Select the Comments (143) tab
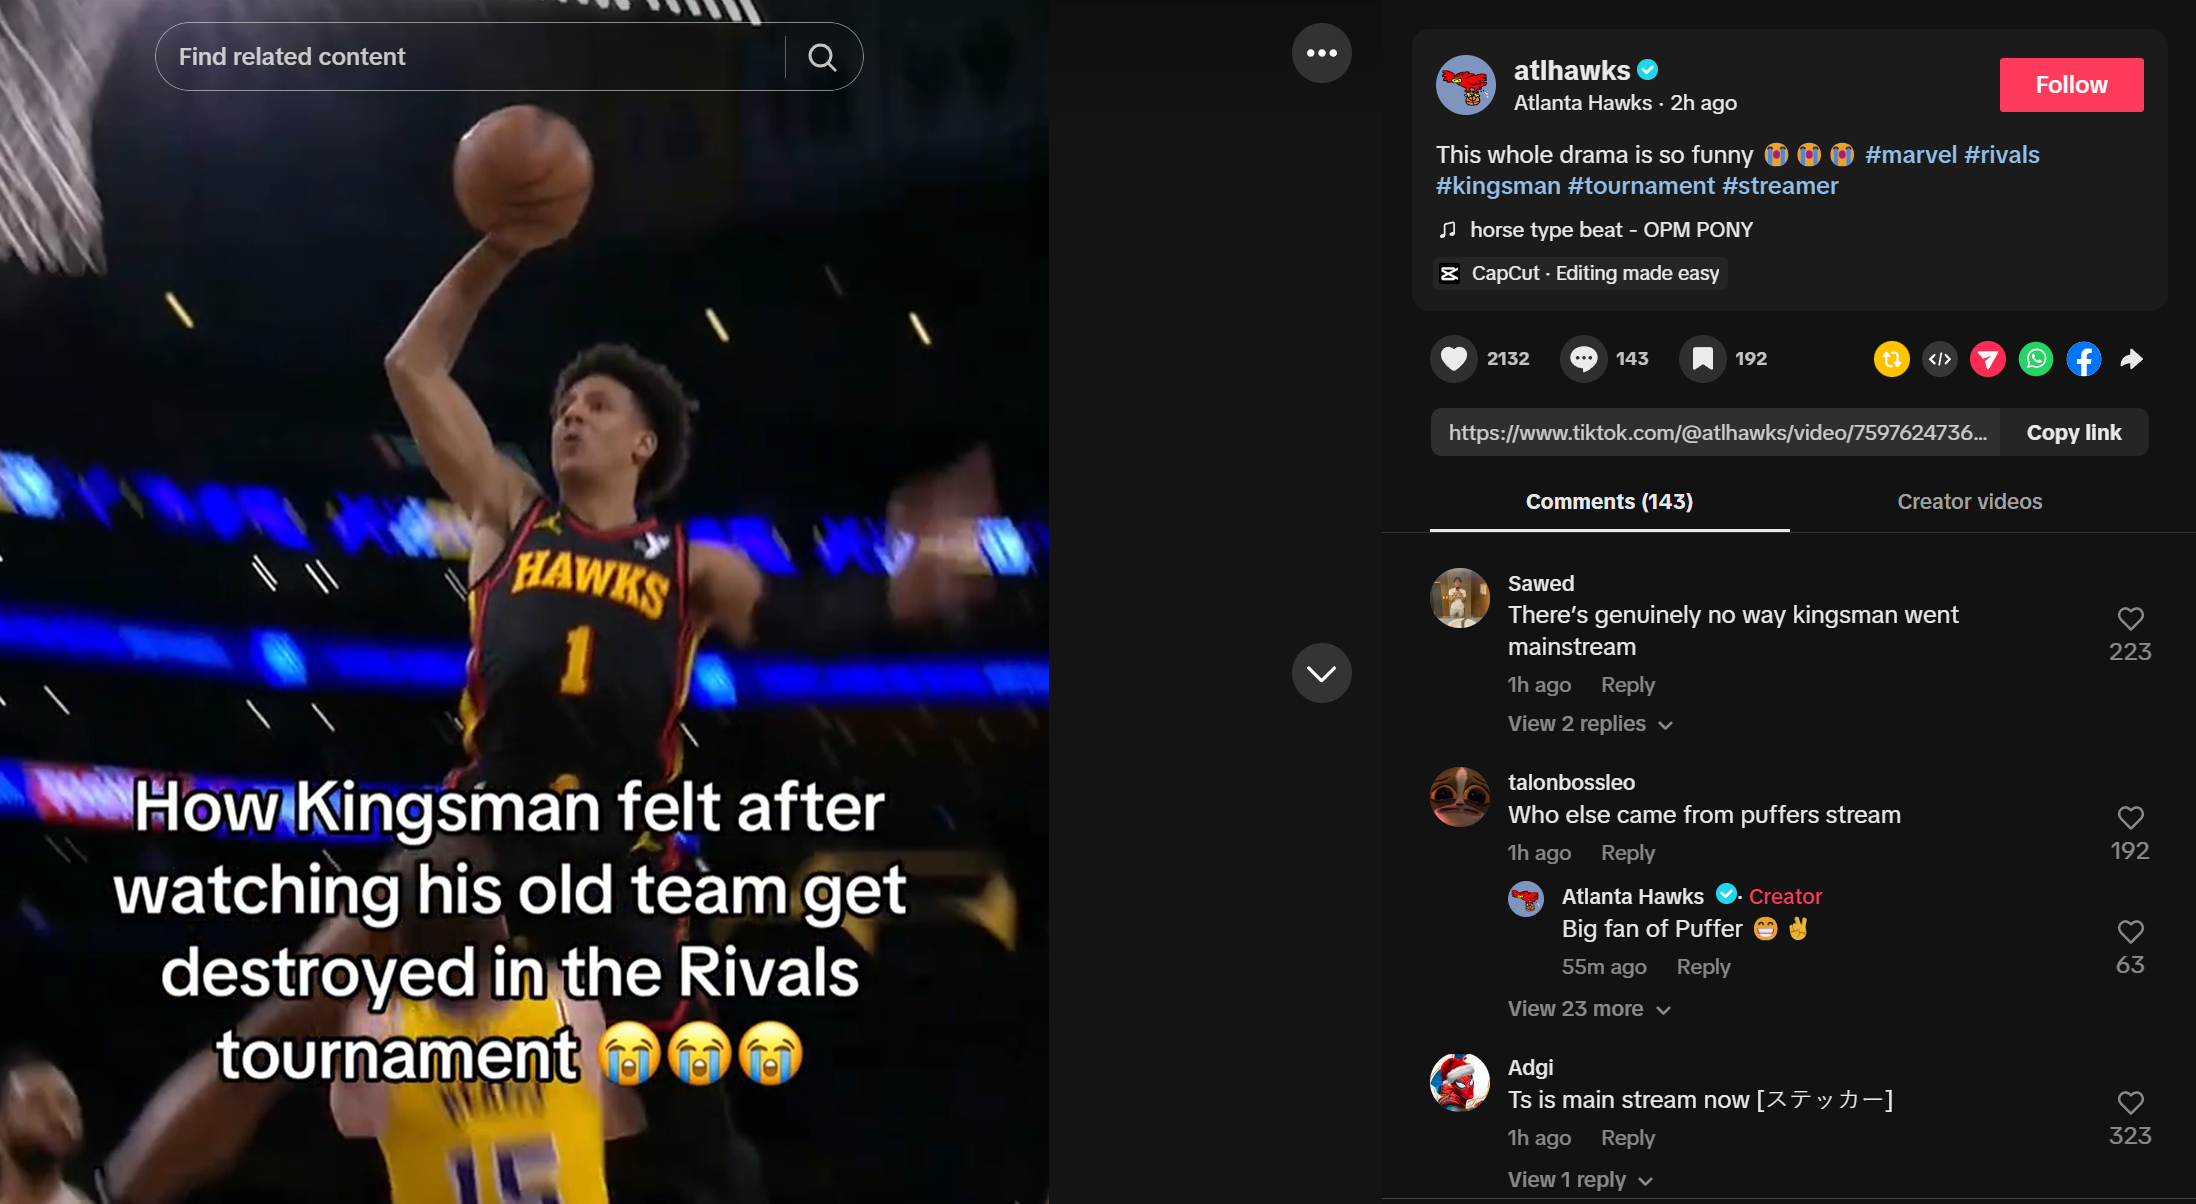 pos(1609,502)
